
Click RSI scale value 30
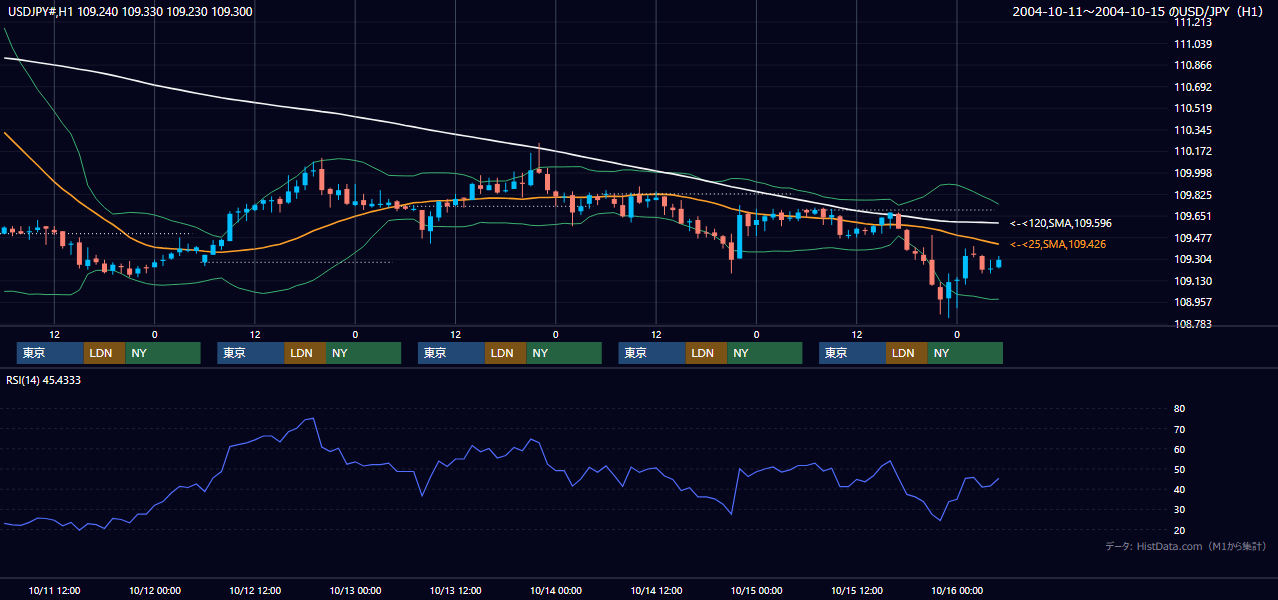(x=1179, y=509)
